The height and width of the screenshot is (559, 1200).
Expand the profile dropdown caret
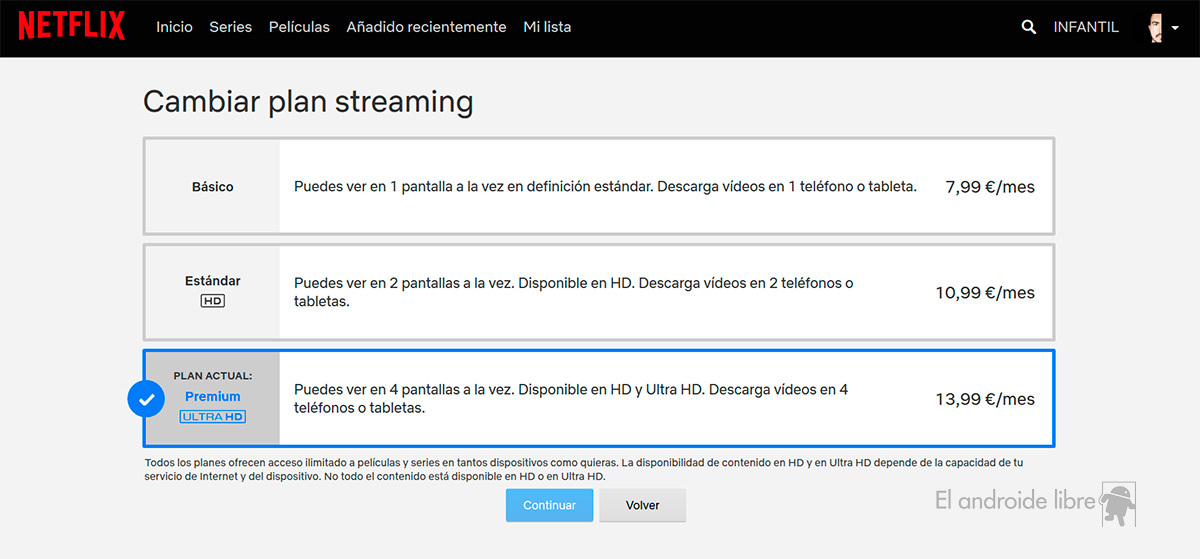coord(1175,28)
